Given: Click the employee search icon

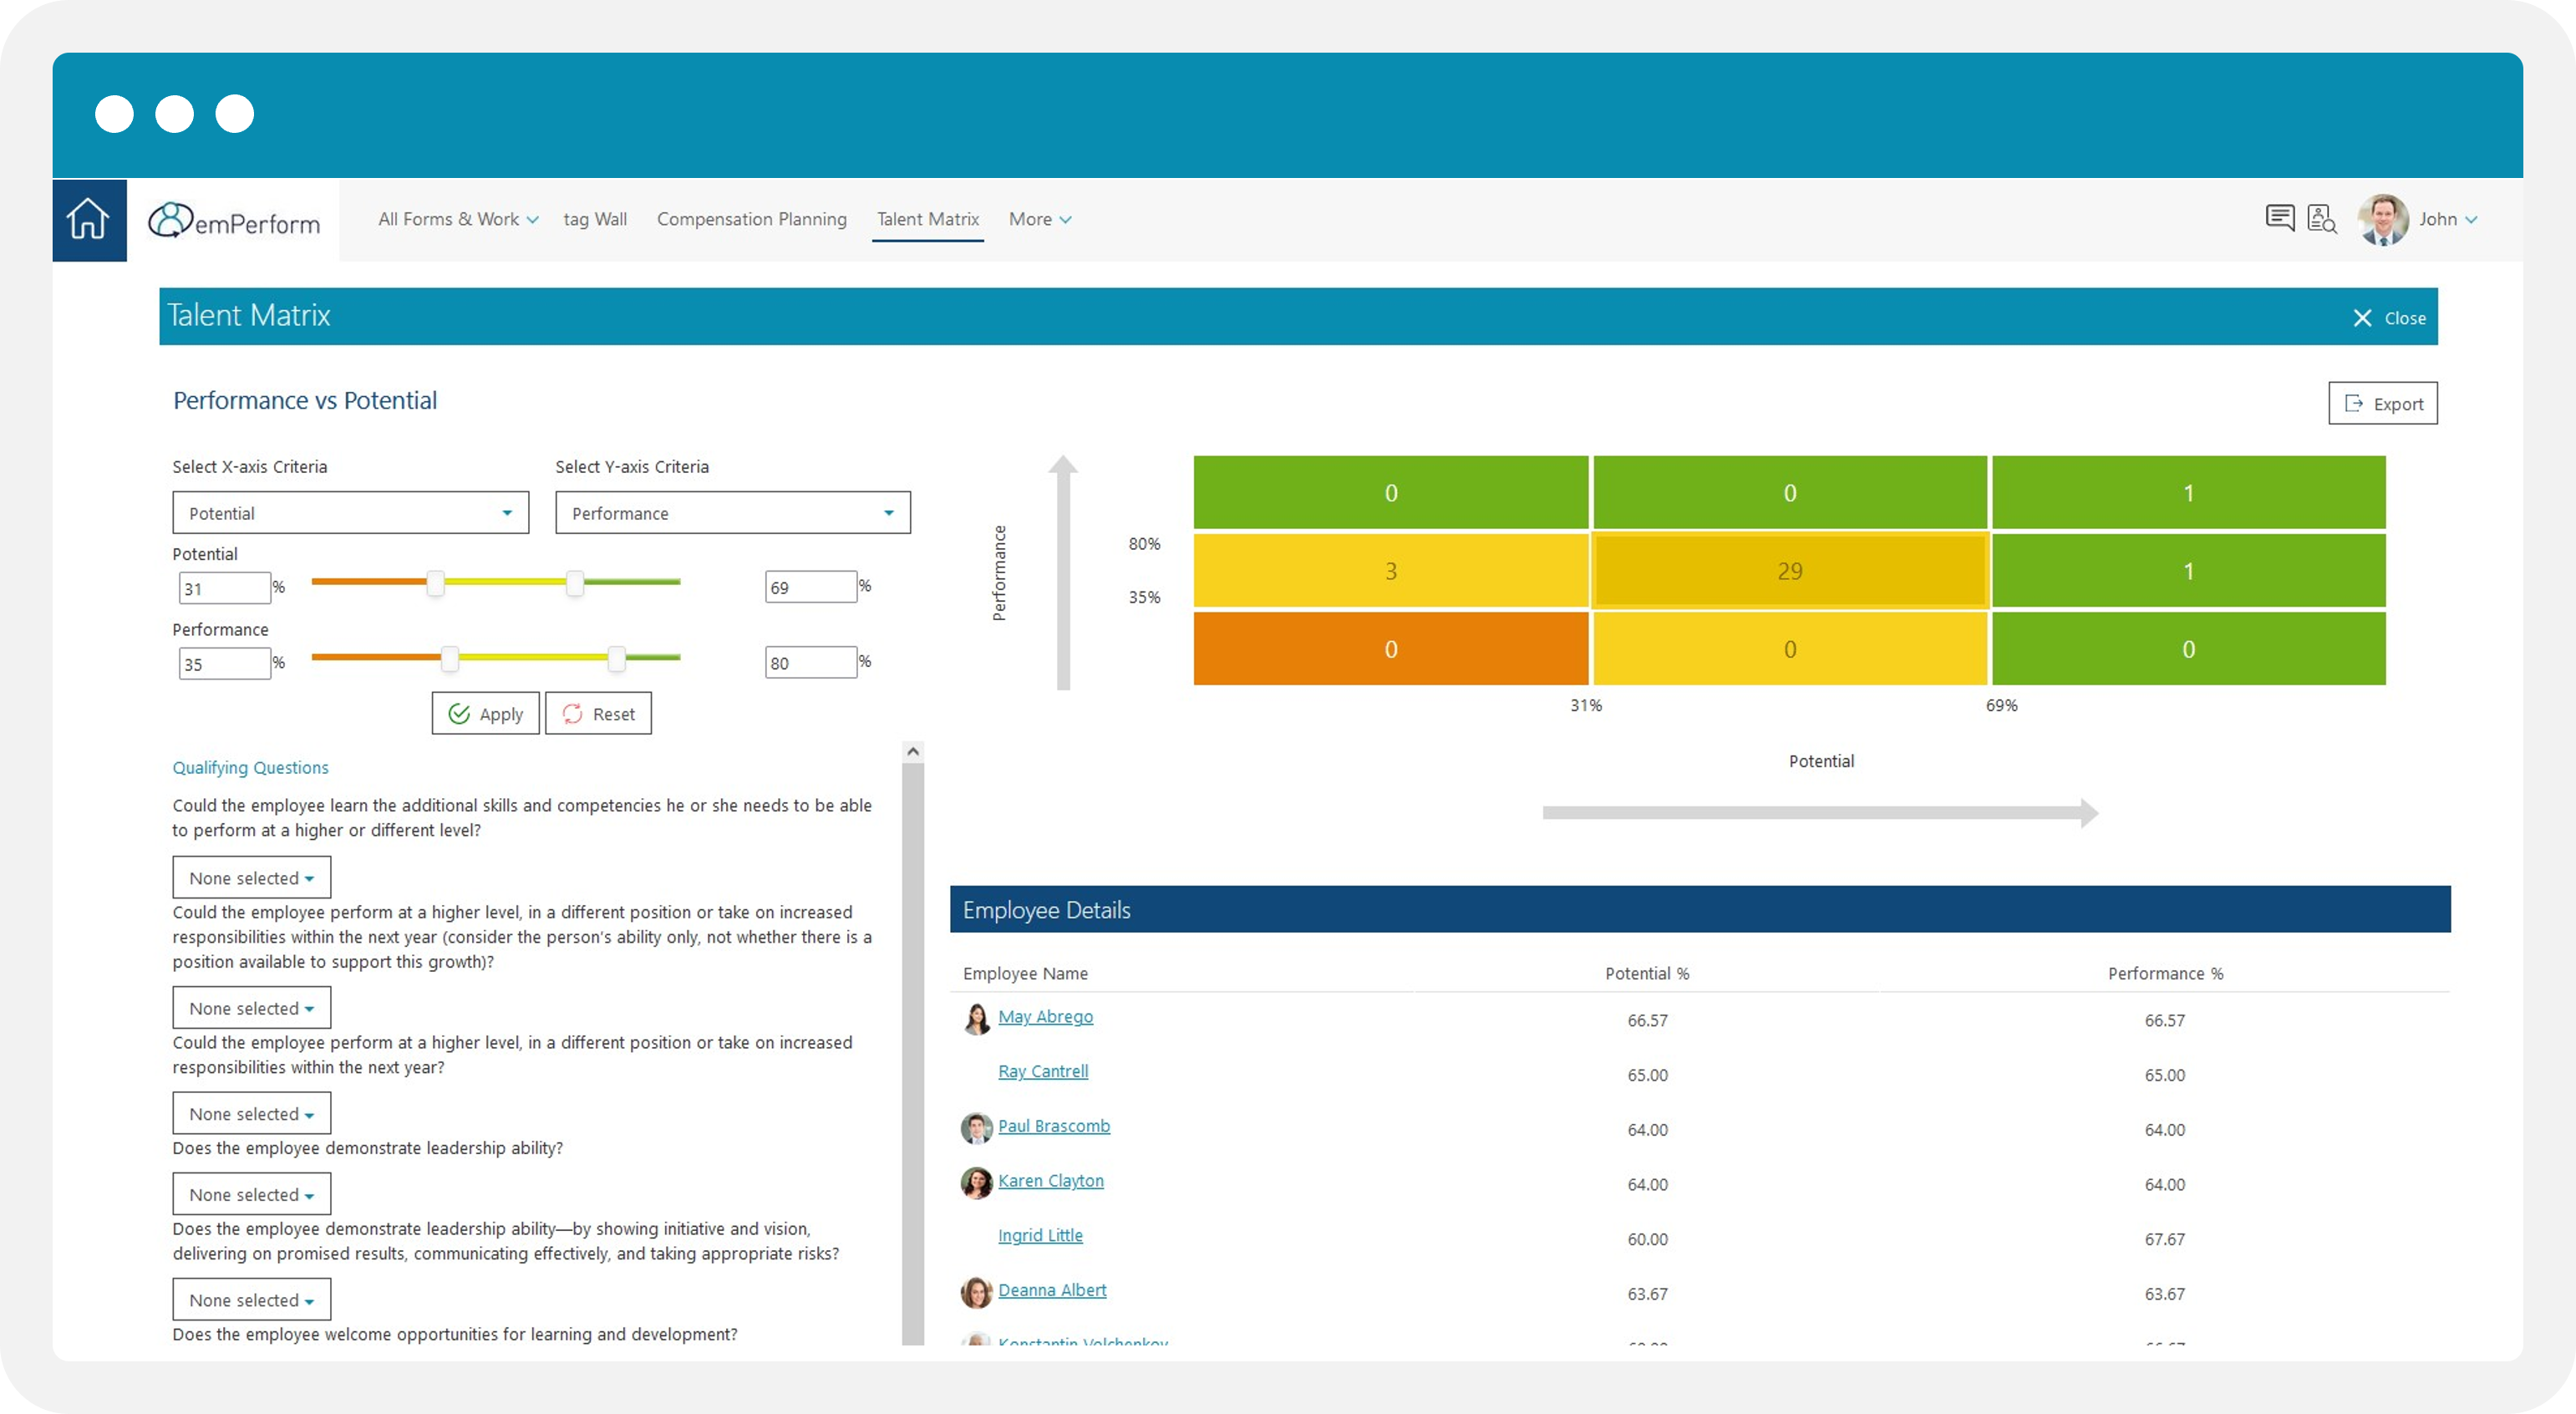Looking at the screenshot, I should (x=2321, y=218).
